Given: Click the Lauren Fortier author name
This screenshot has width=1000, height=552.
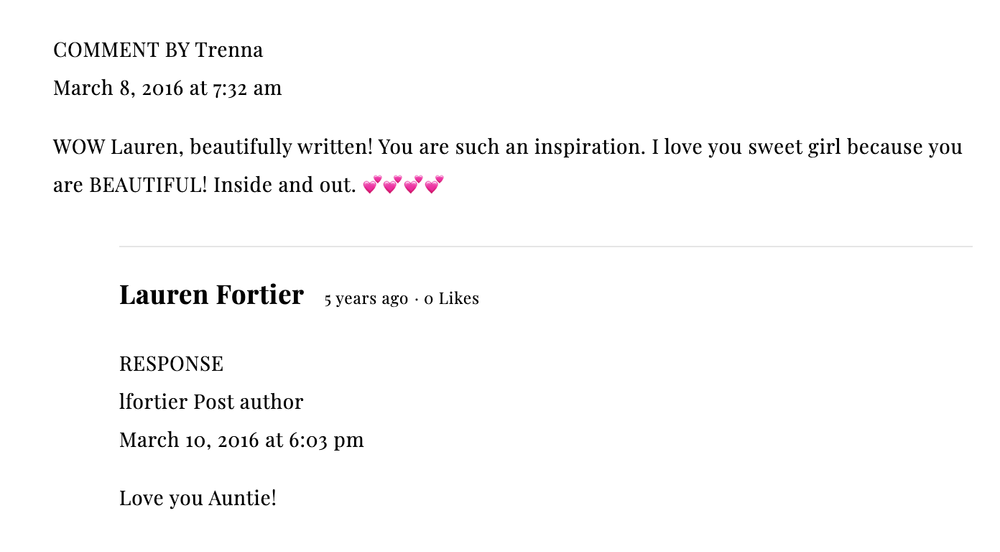Looking at the screenshot, I should [211, 295].
